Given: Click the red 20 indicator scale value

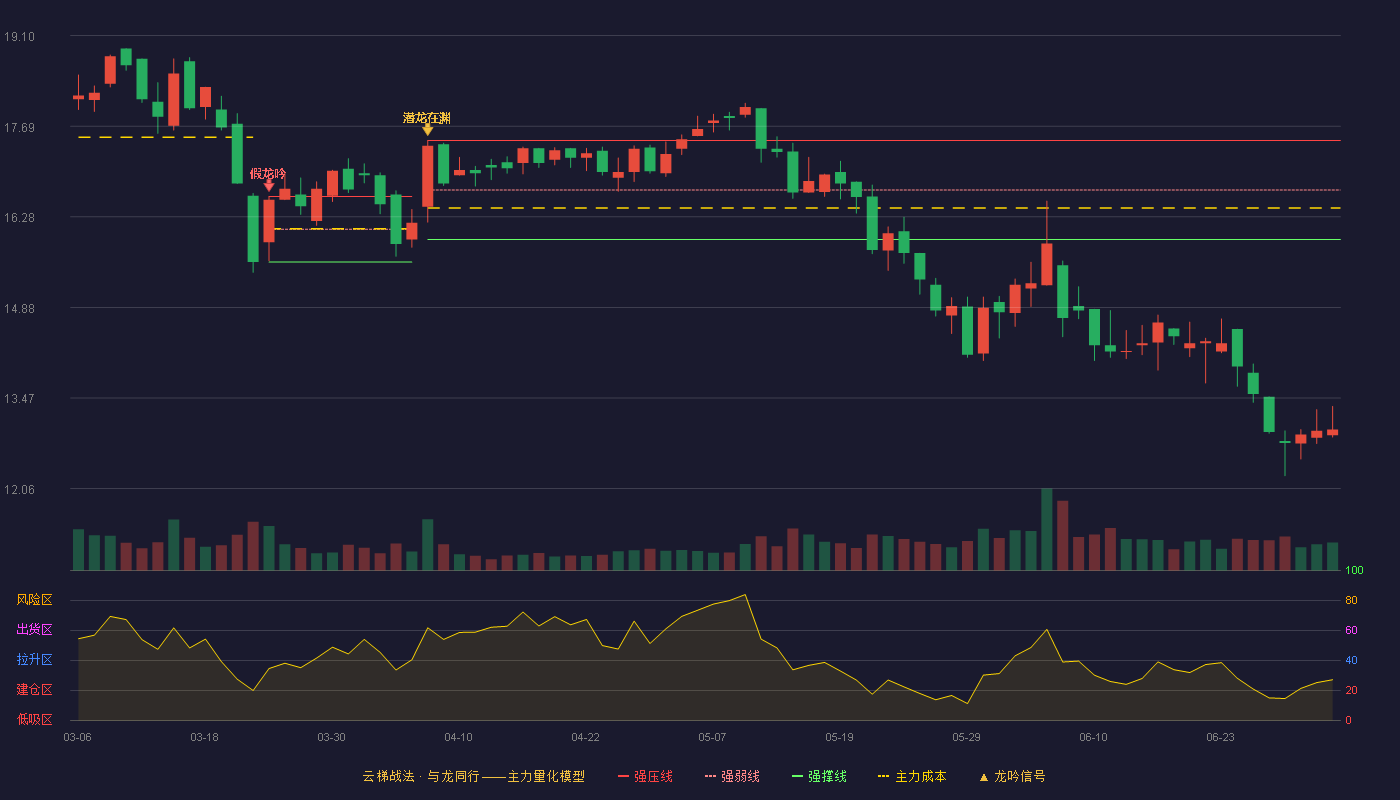Looking at the screenshot, I should click(x=1351, y=690).
